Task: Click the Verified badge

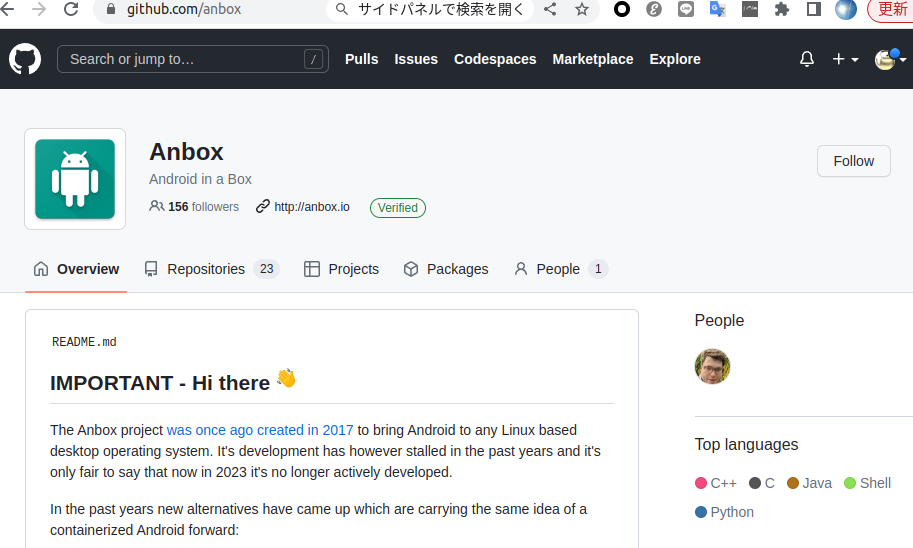Action: click(x=398, y=208)
